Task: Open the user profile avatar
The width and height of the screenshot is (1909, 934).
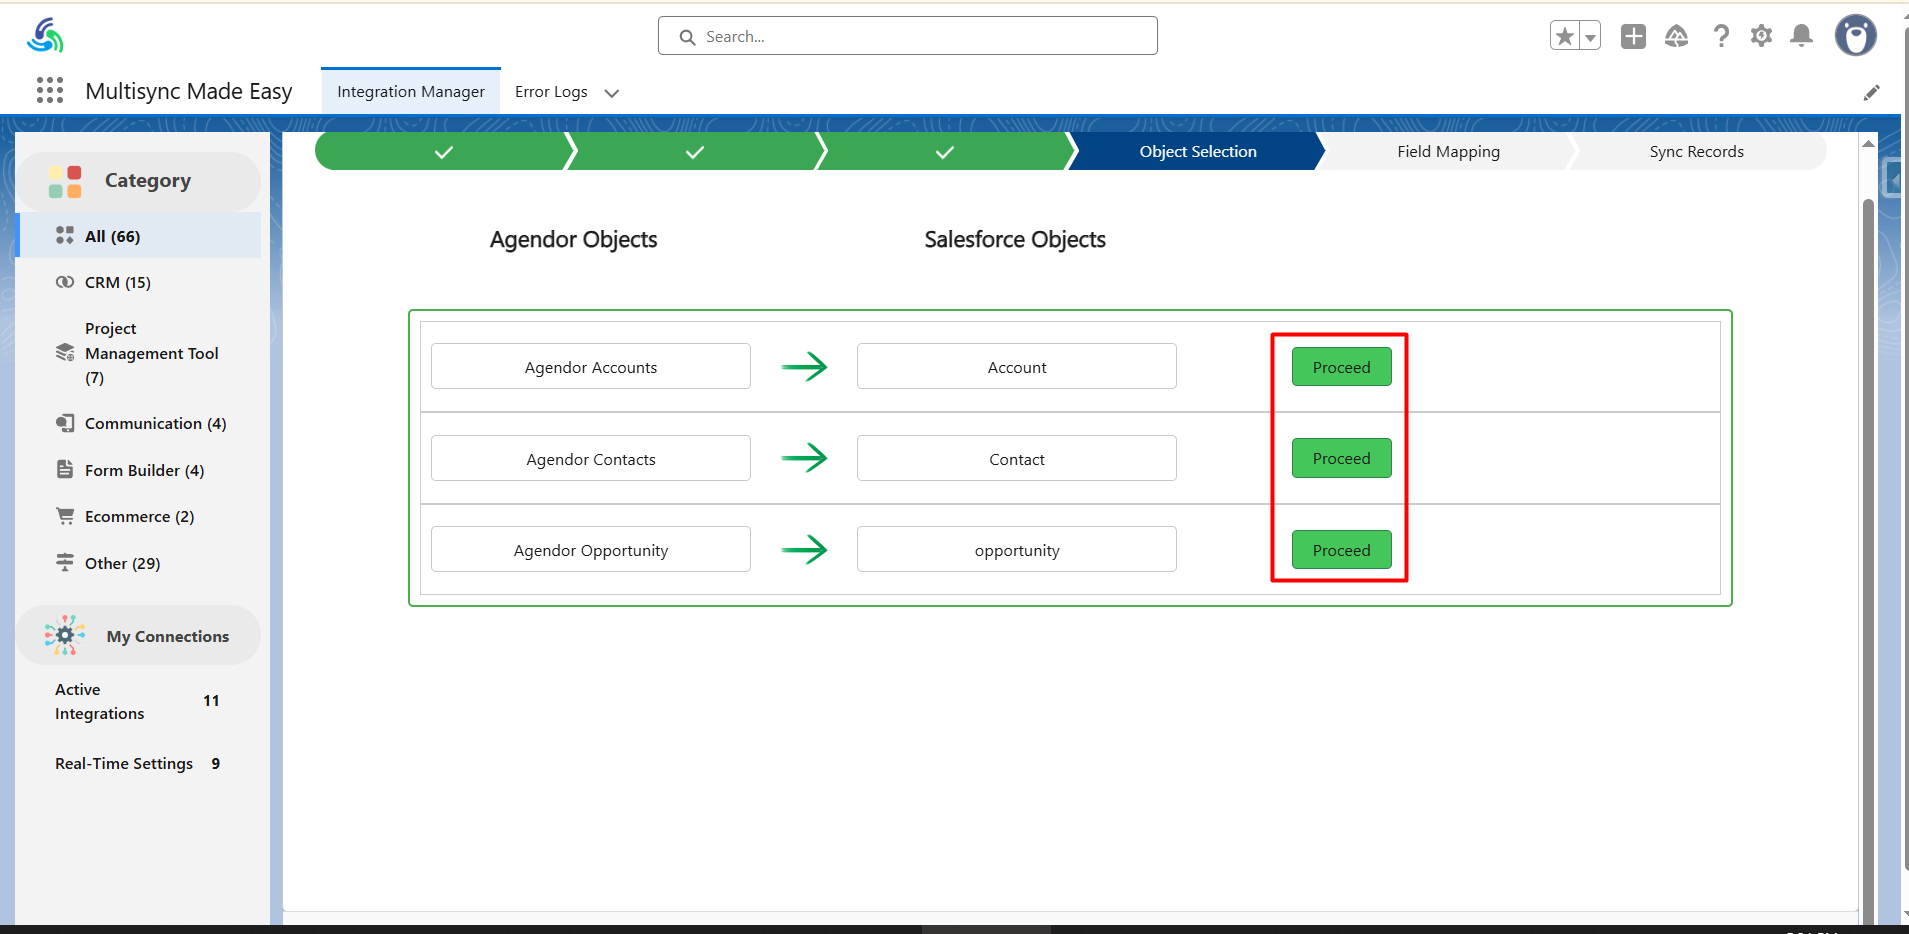Action: (1855, 36)
